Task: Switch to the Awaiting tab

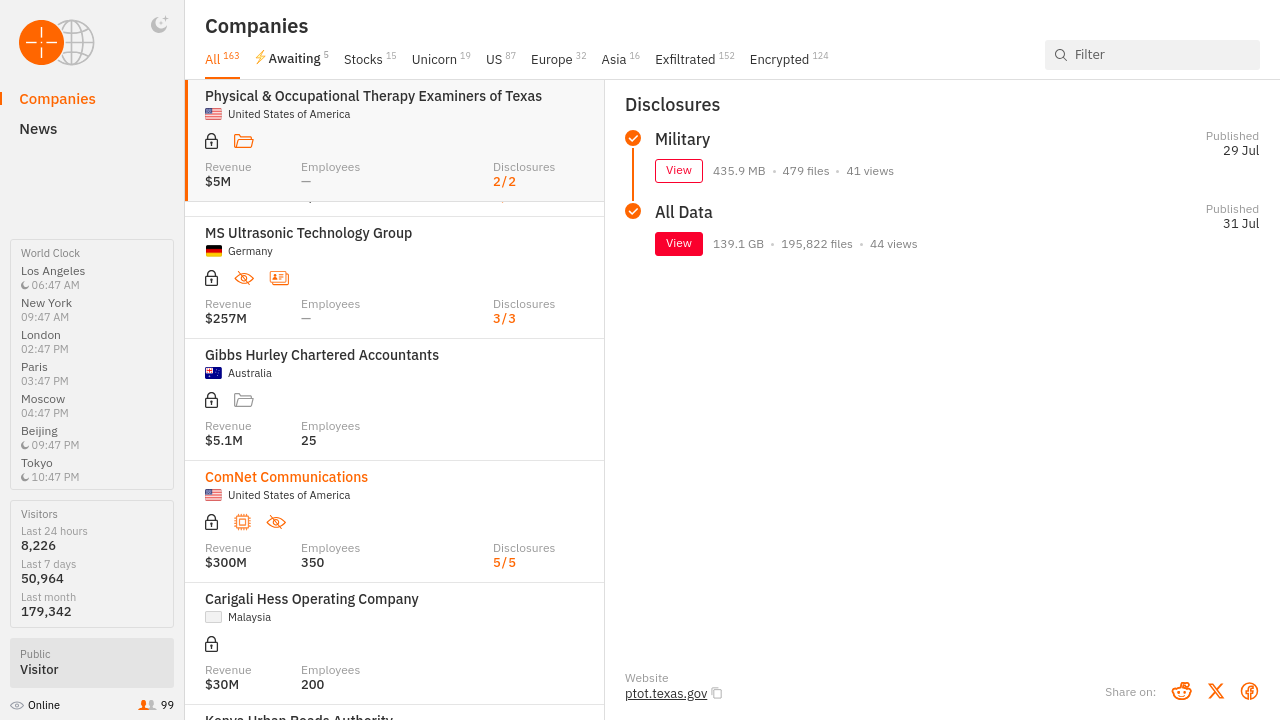Action: (x=292, y=59)
